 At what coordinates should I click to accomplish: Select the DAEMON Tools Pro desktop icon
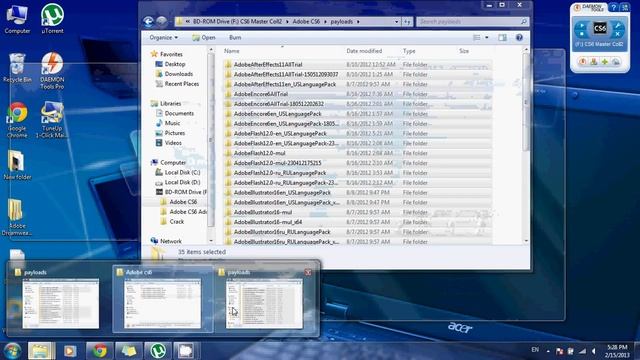click(52, 70)
